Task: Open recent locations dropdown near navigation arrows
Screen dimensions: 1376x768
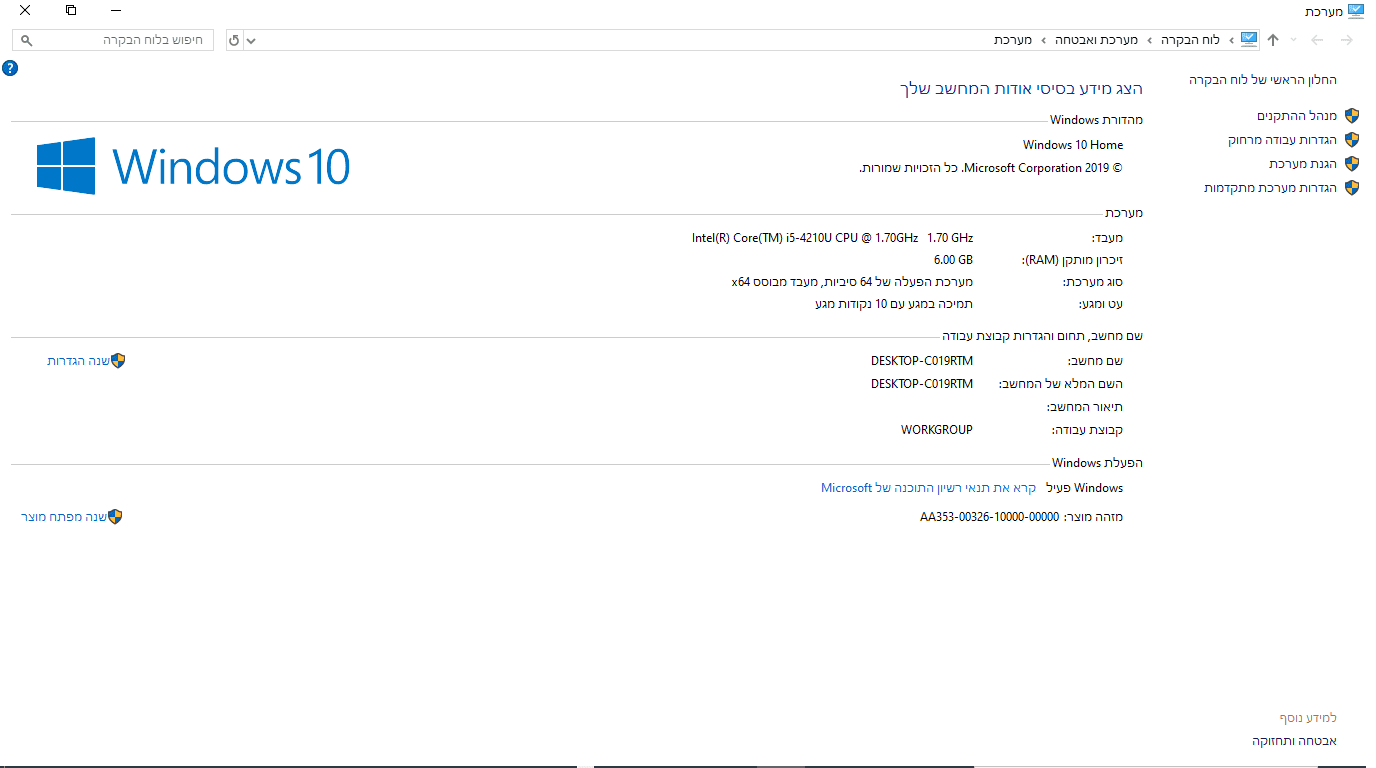Action: click(1294, 40)
